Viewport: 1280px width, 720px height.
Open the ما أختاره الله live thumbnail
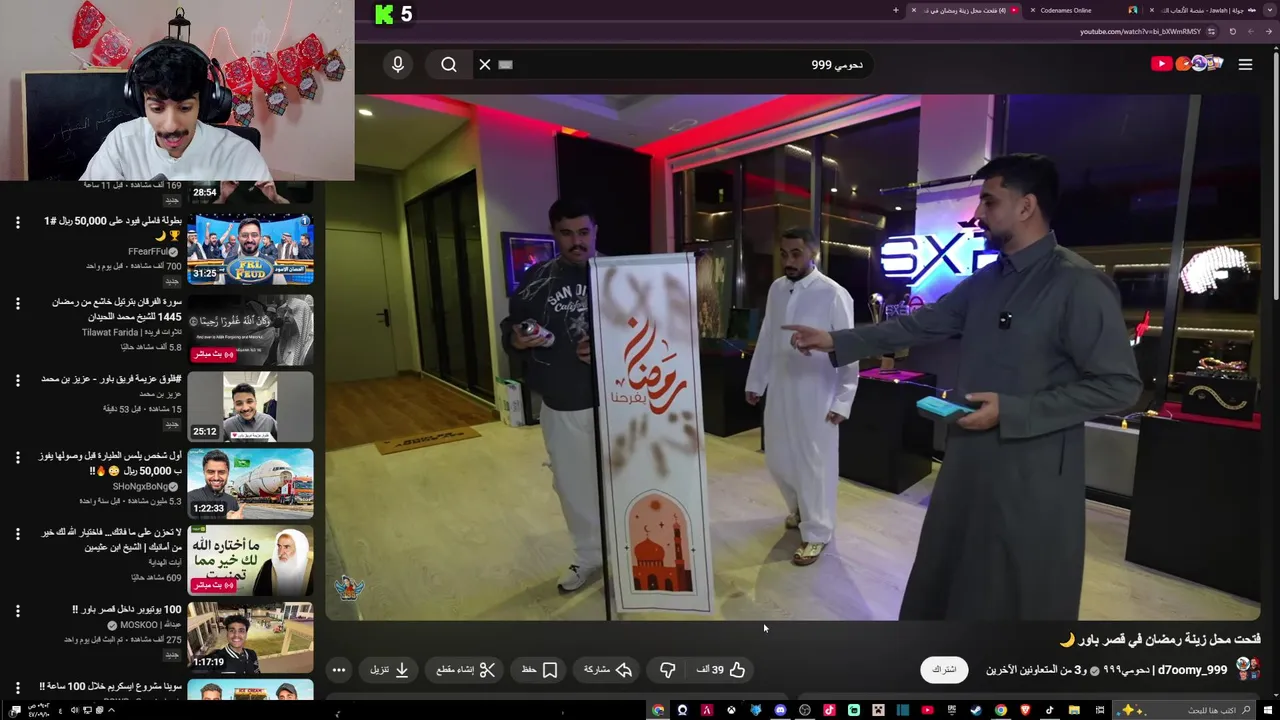coord(250,560)
